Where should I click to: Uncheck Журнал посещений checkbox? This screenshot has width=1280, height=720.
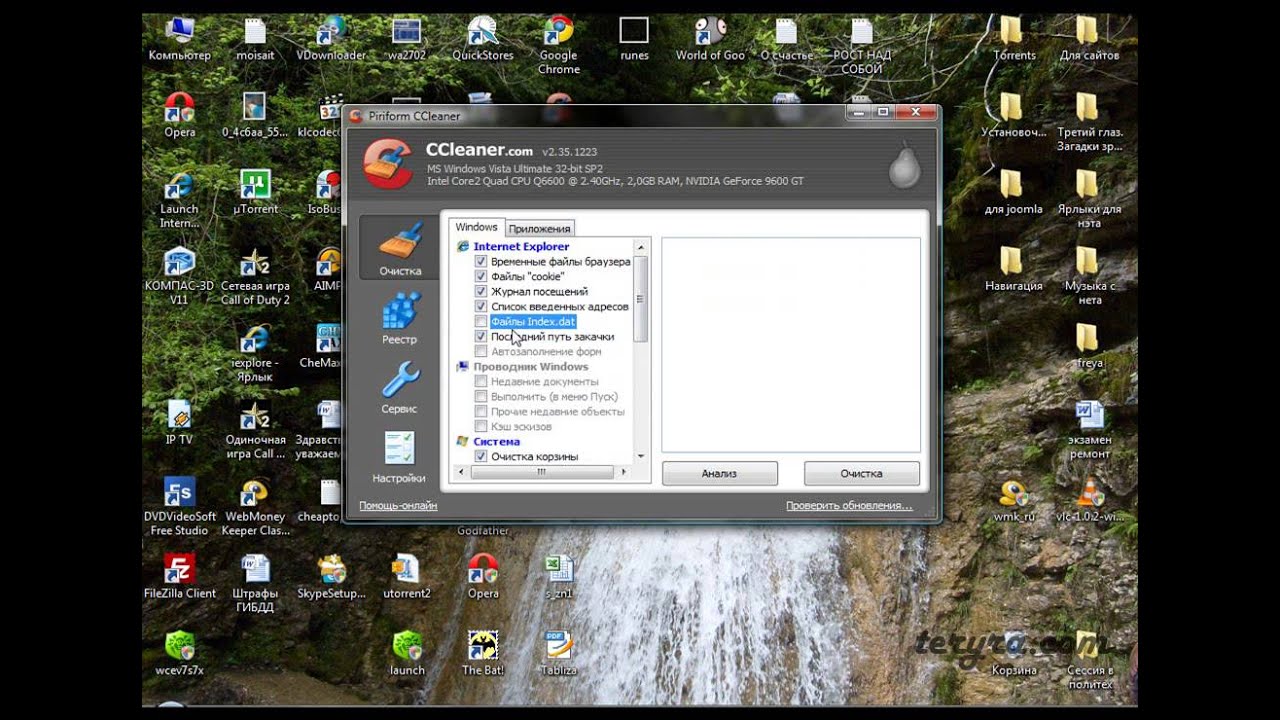point(481,291)
